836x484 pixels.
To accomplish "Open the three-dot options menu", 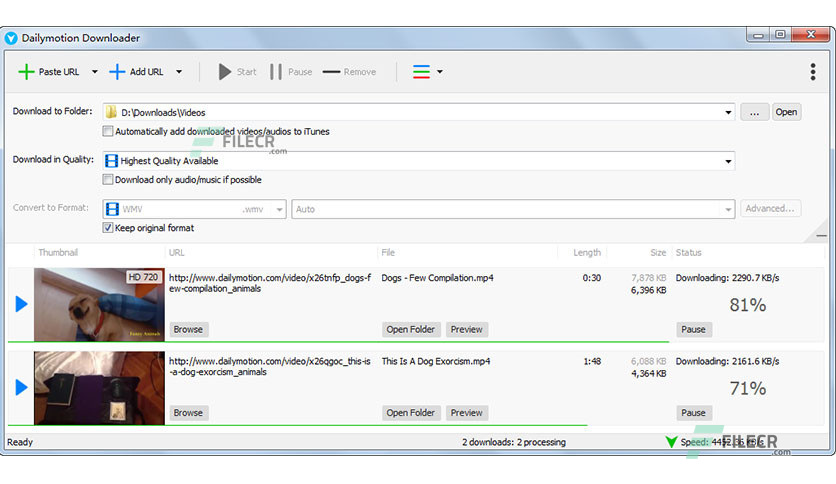I will pos(813,71).
